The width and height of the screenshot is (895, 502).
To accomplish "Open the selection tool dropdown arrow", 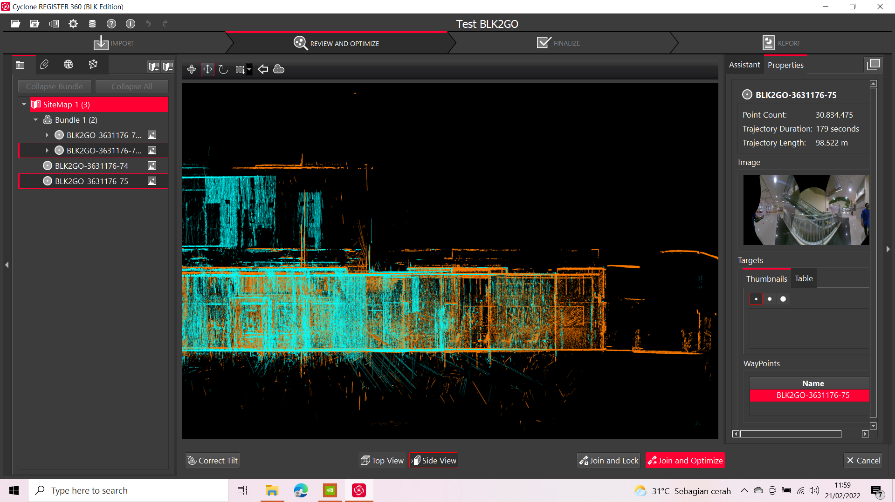I will coord(249,69).
